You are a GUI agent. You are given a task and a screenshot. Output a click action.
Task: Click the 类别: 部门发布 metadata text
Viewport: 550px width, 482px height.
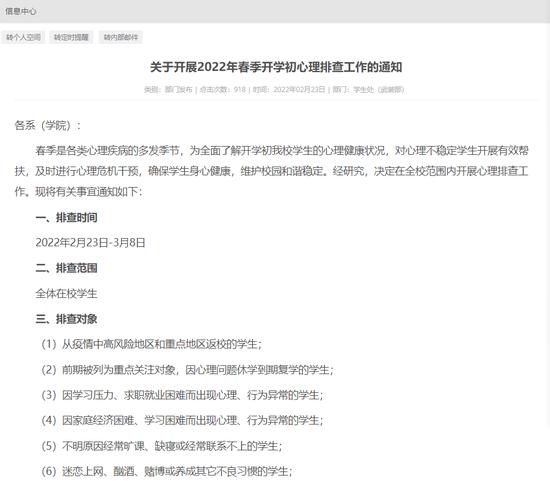(168, 89)
